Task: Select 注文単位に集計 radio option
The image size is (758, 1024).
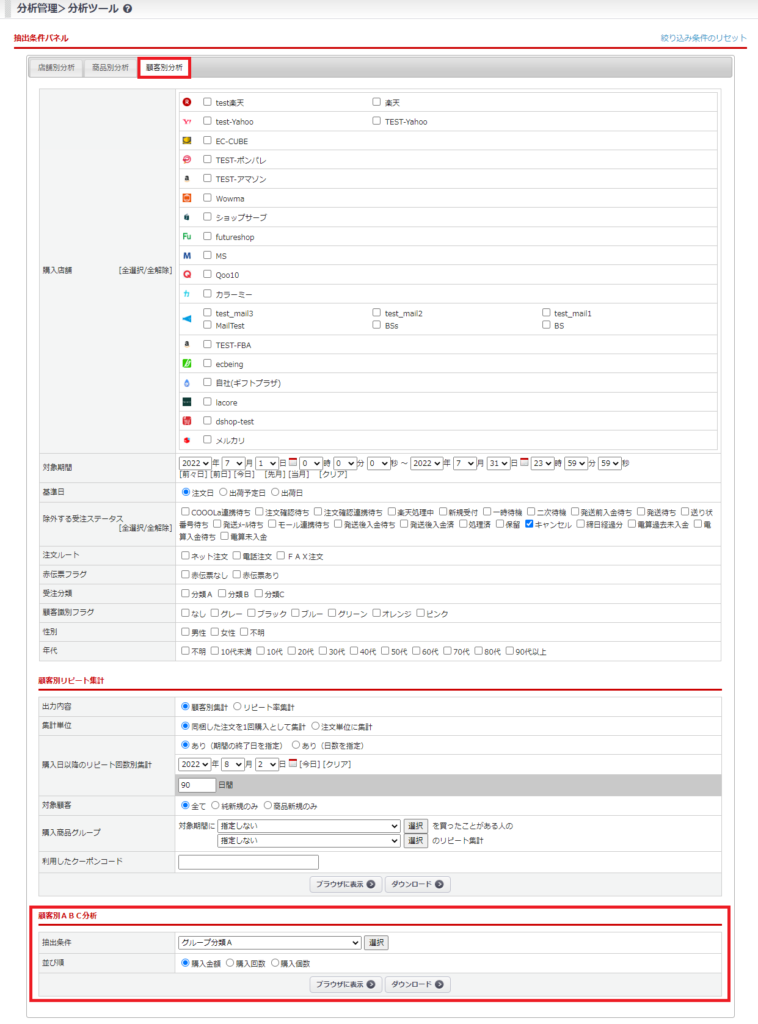Action: 315,726
